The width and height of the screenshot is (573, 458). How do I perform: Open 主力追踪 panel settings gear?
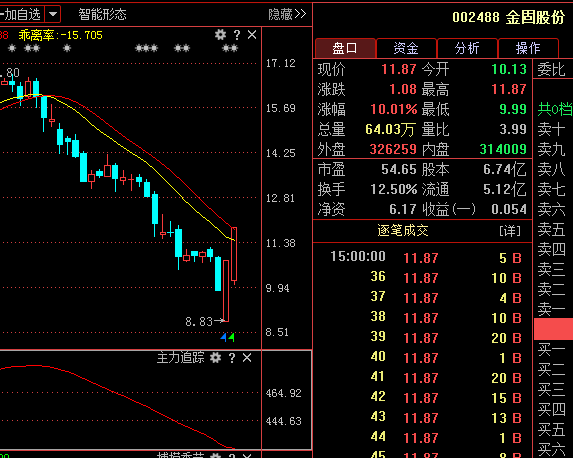(215, 357)
